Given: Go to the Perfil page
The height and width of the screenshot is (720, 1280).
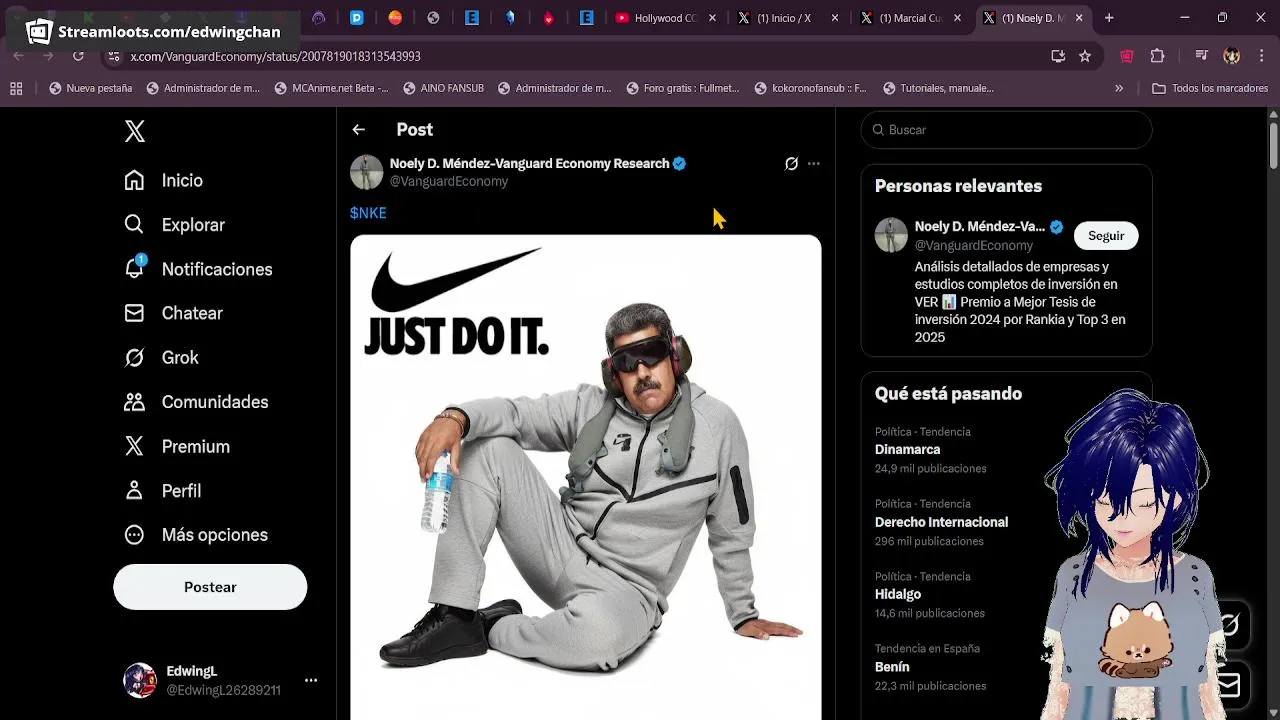Looking at the screenshot, I should point(162,490).
